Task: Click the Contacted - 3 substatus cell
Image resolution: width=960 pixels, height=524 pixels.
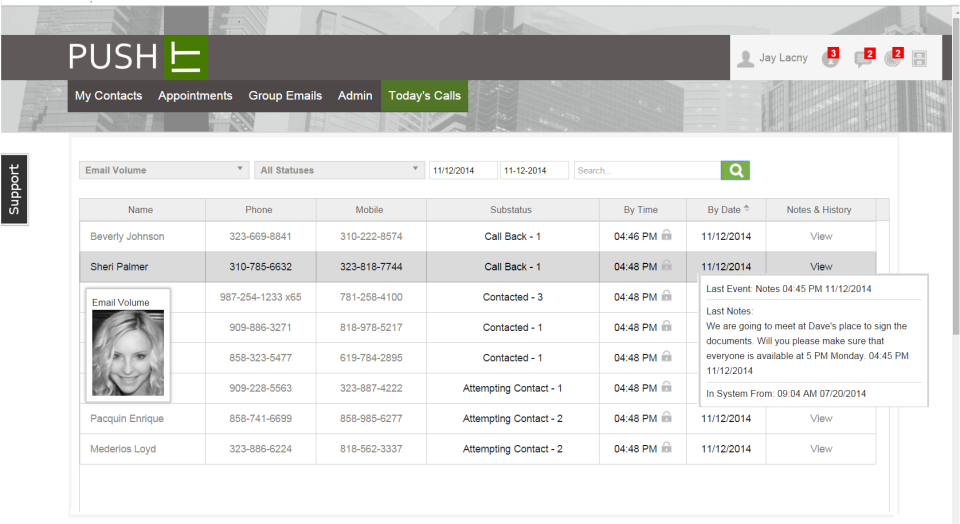Action: (512, 297)
